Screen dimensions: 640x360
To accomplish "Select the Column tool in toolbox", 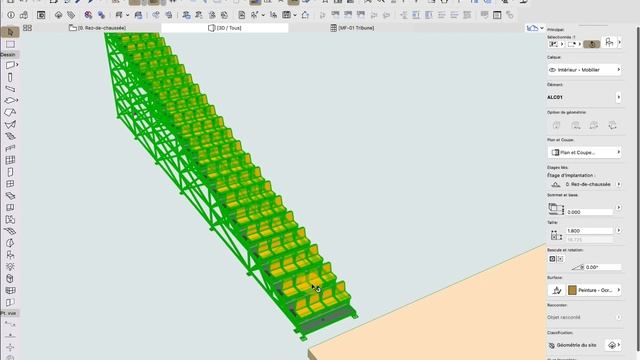I will click(x=10, y=77).
